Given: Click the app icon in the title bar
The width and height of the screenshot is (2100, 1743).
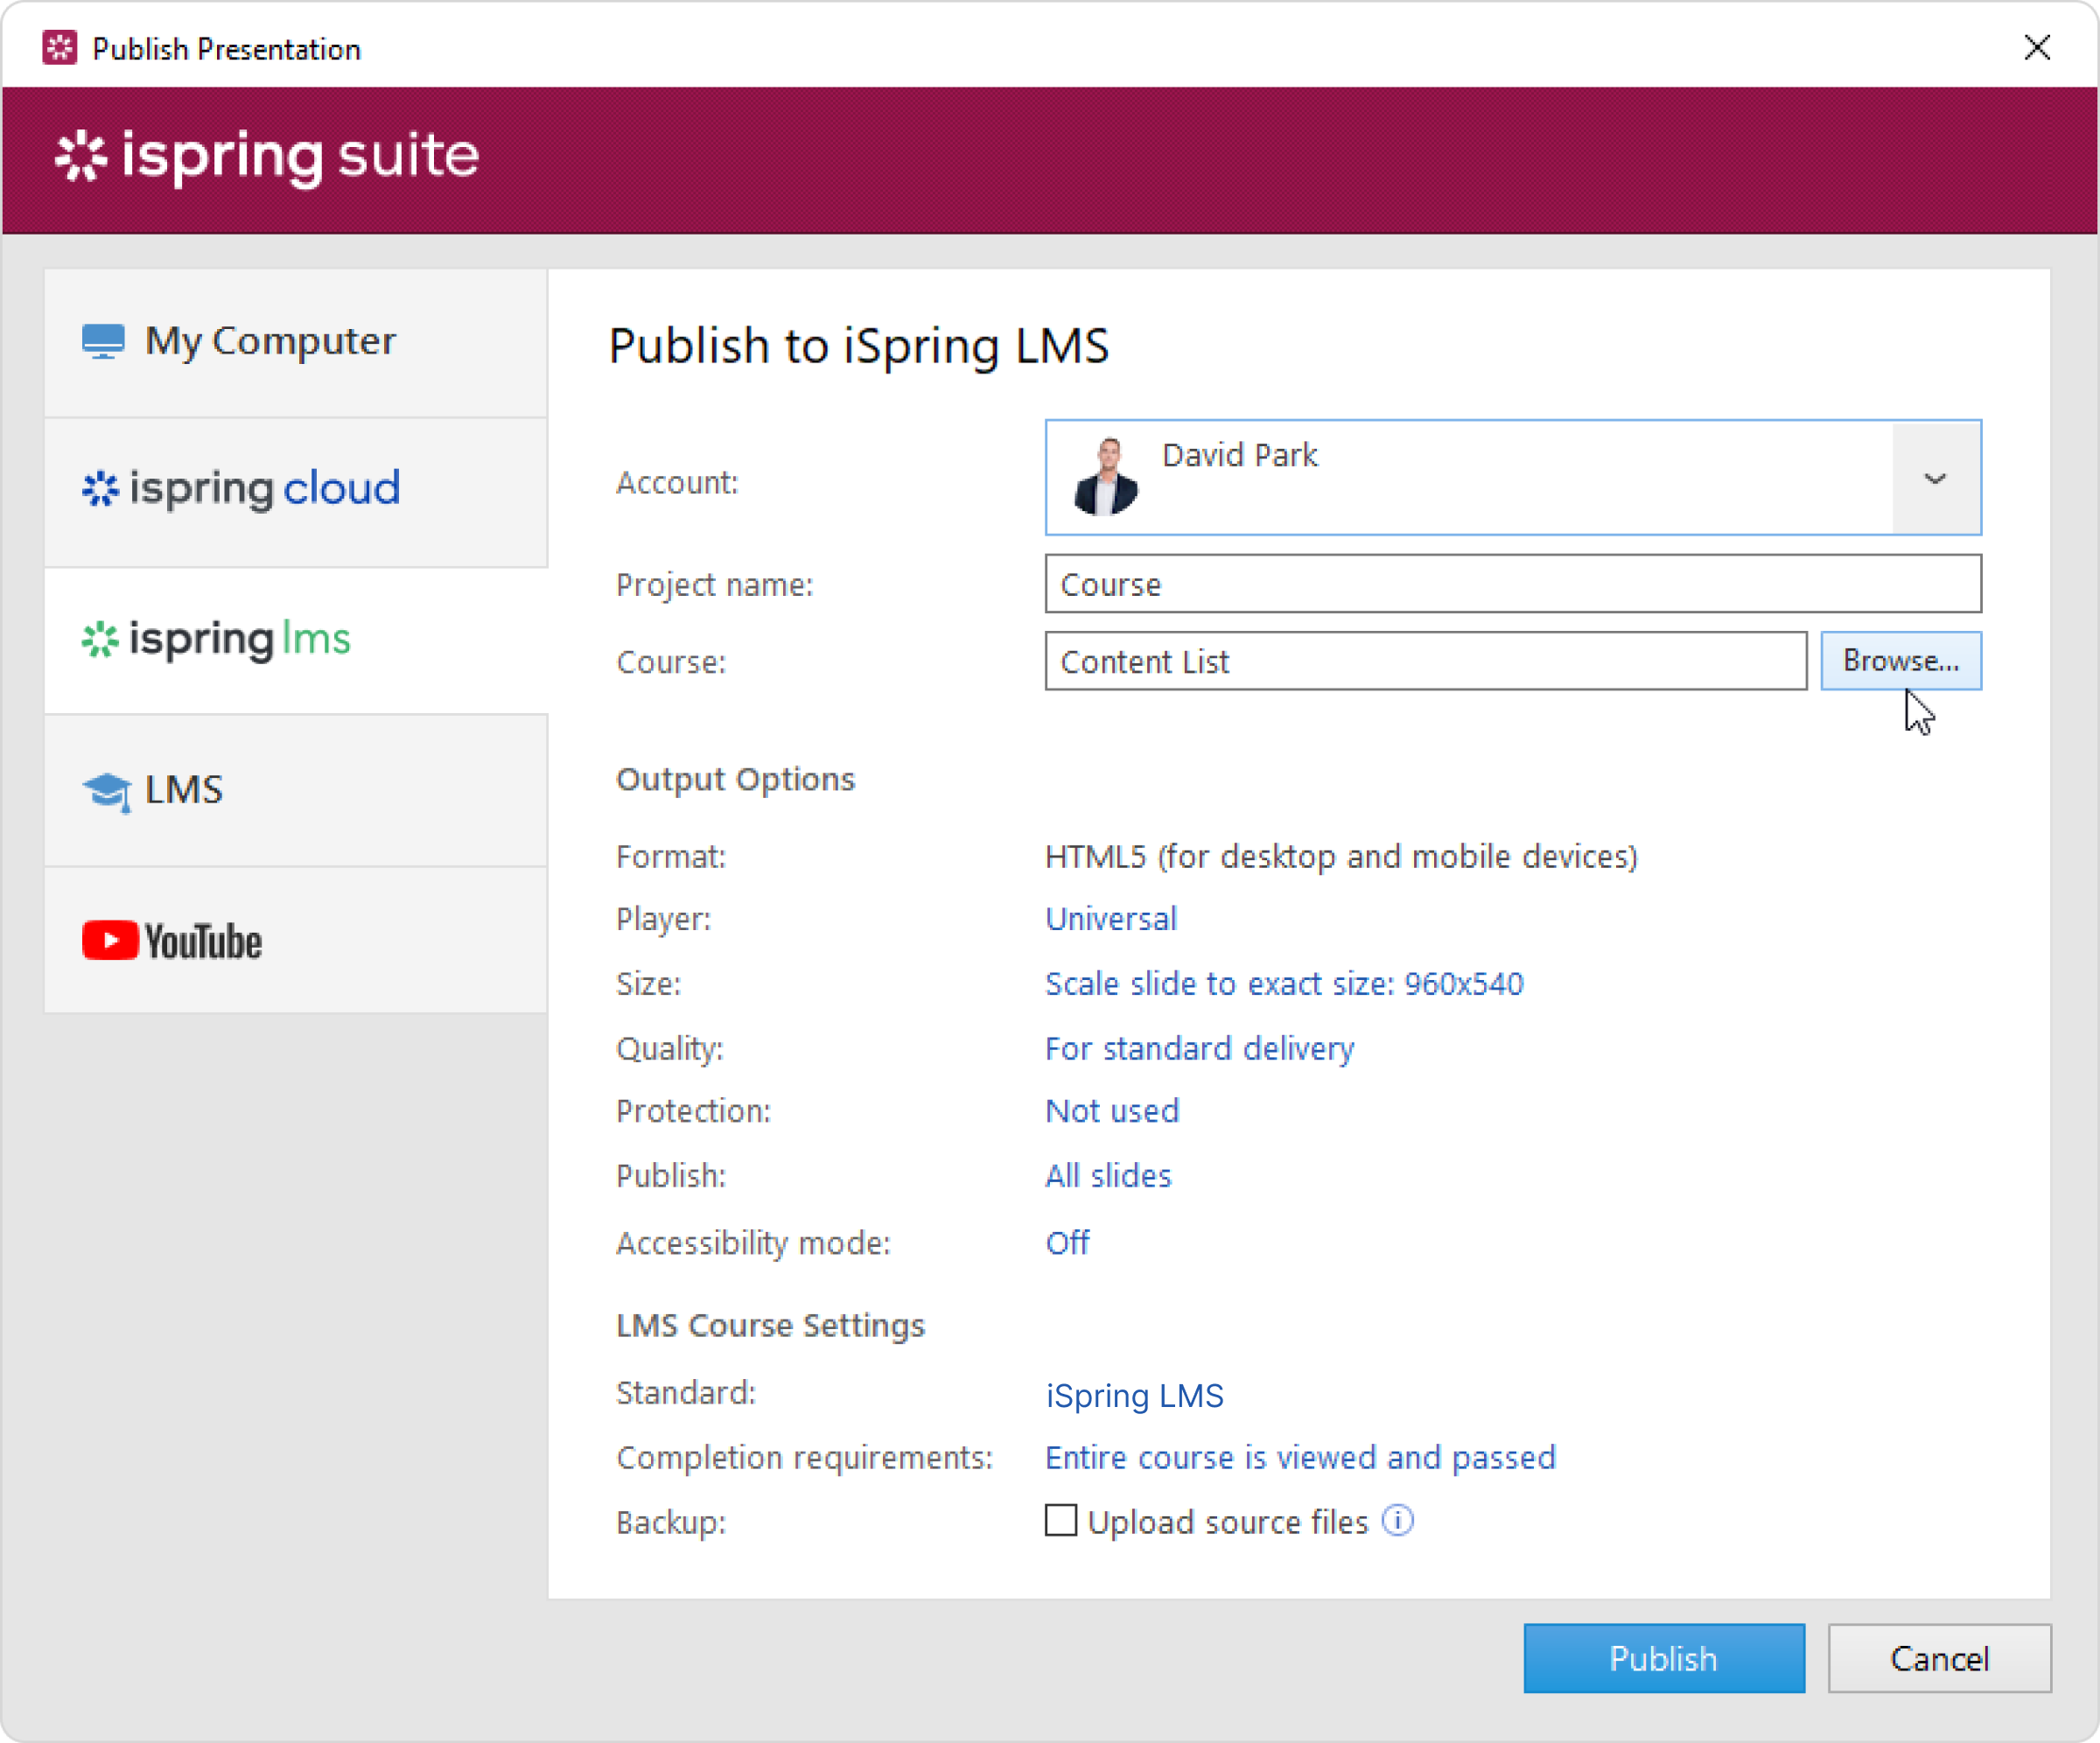Looking at the screenshot, I should coord(60,48).
